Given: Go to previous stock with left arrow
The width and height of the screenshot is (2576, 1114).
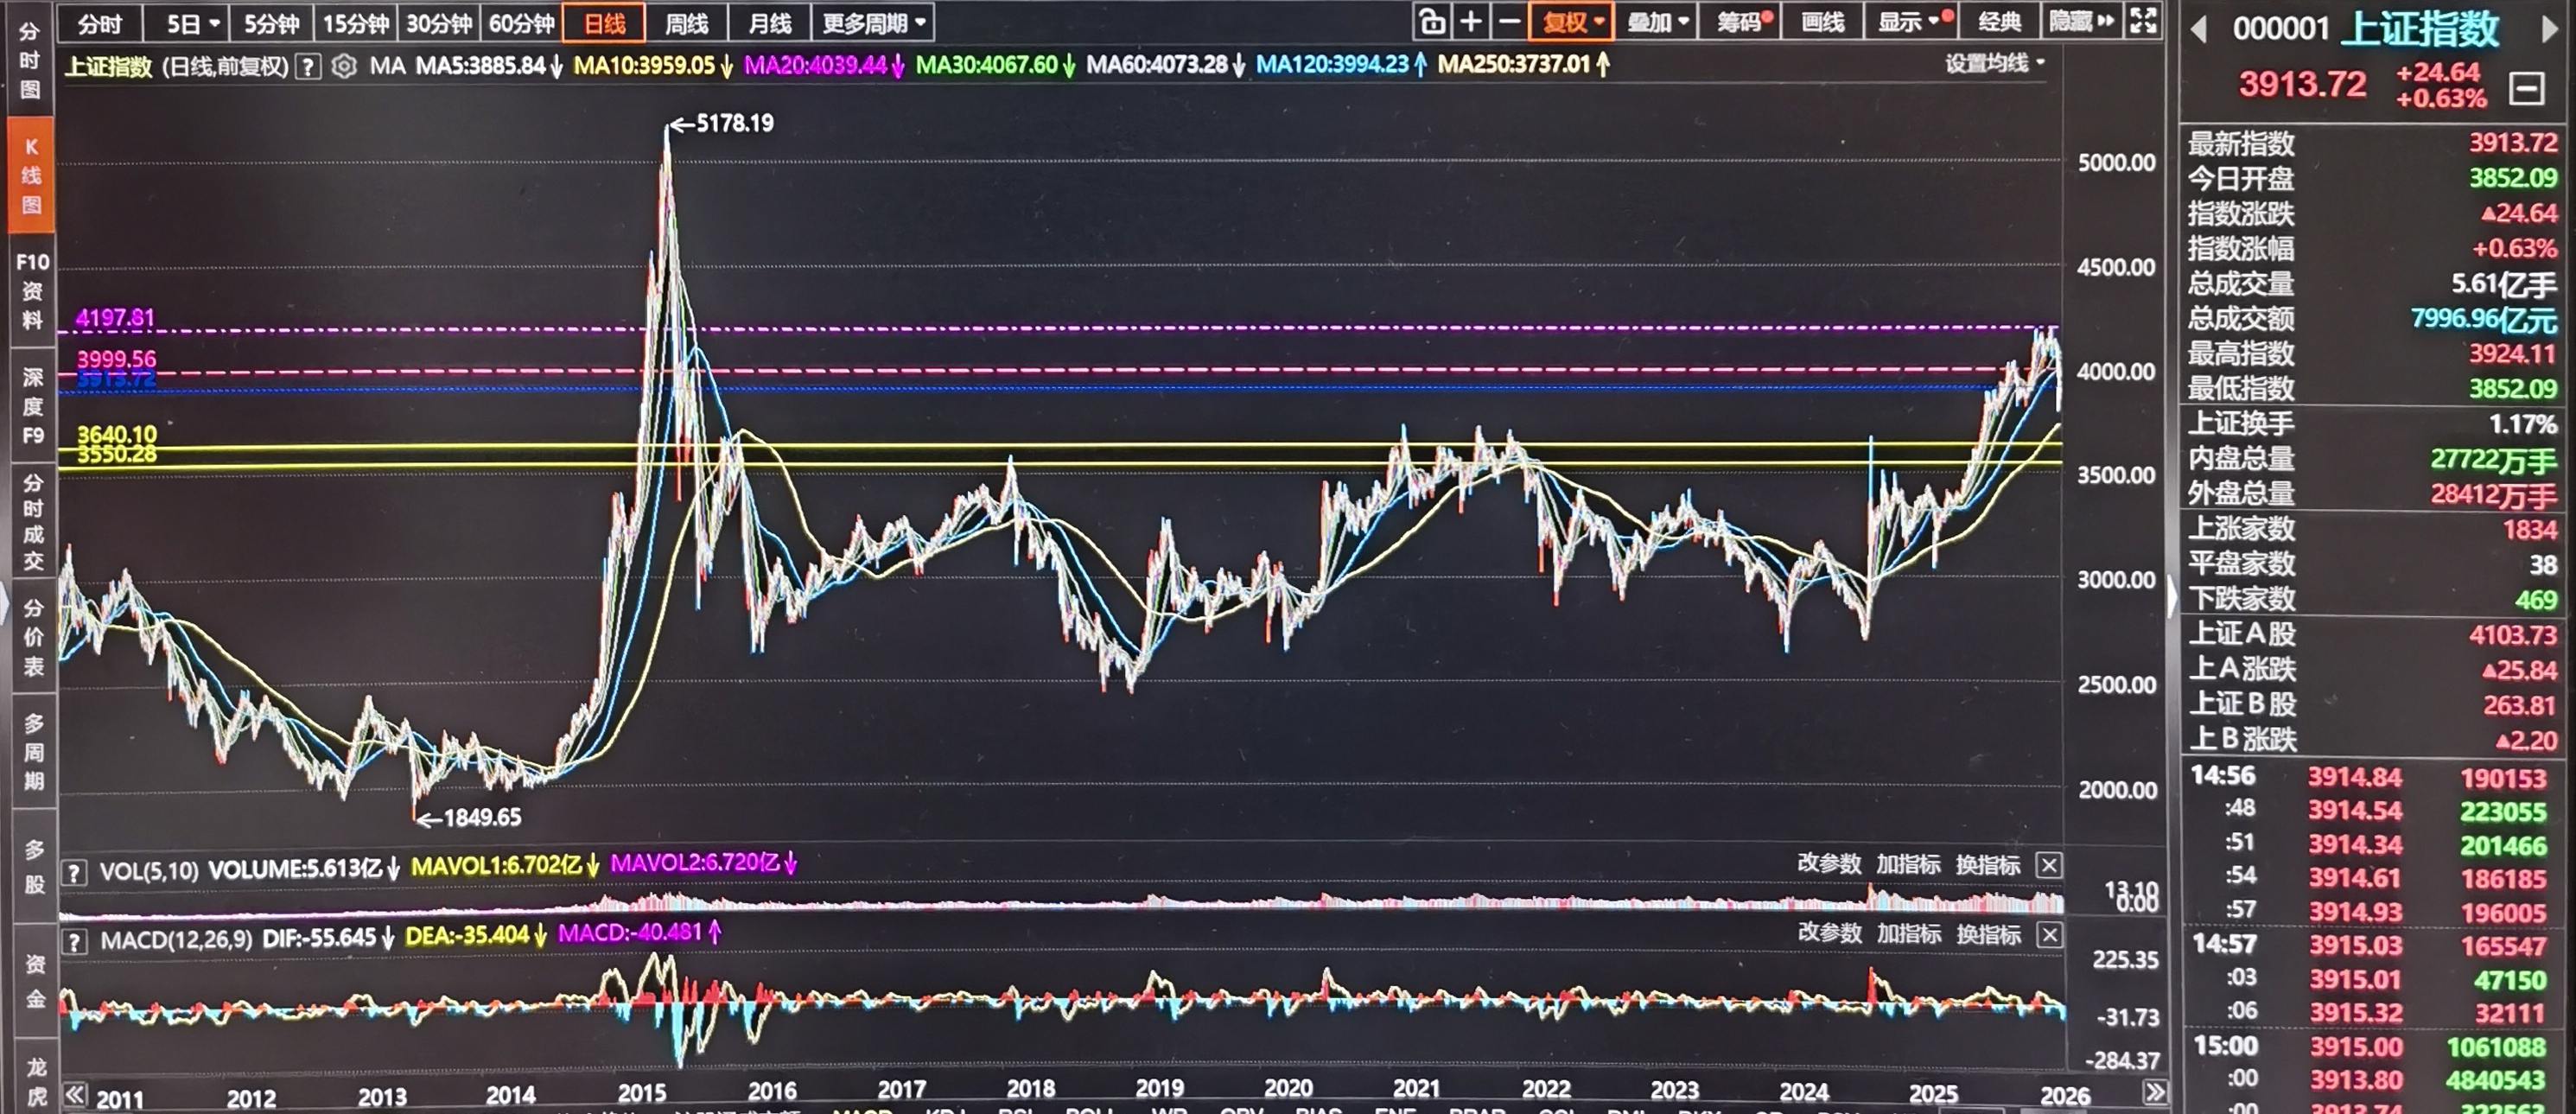Looking at the screenshot, I should point(2198,30).
